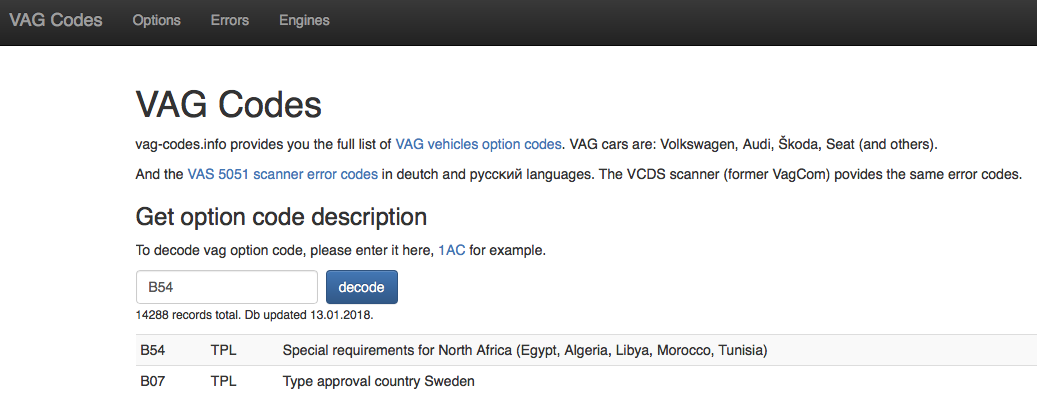Screen dimensions: 1037x409
Task: Go to the Errors page
Action: [230, 20]
